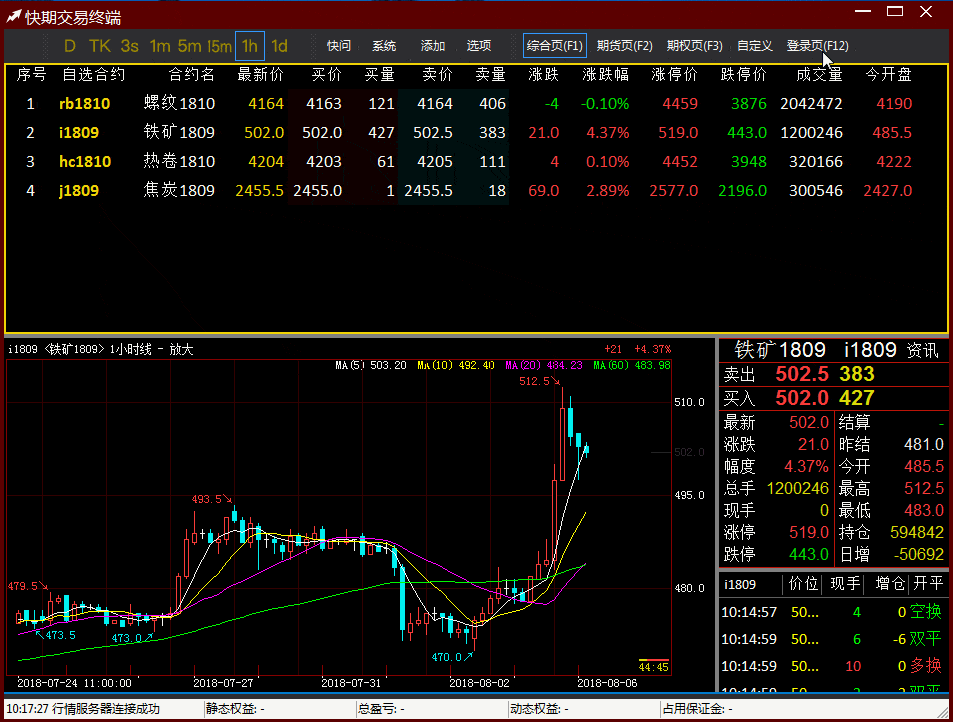Select the rb1810 contract row

click(x=85, y=104)
